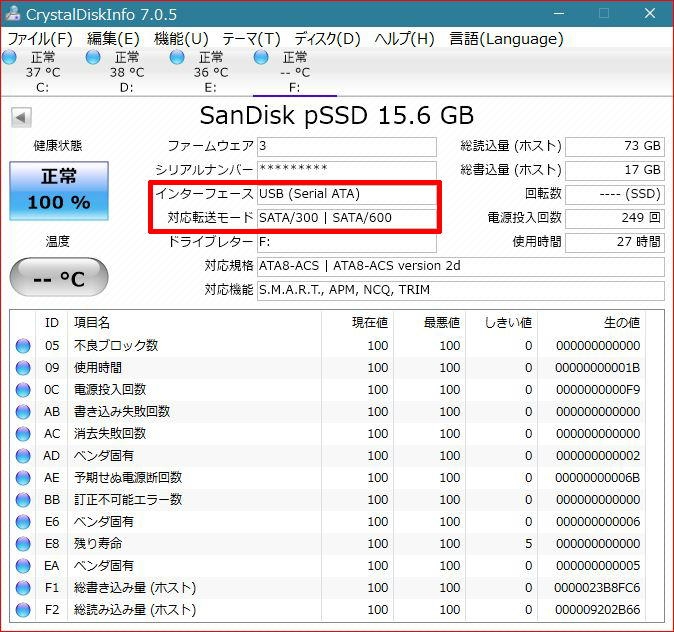The width and height of the screenshot is (674, 632).
Task: Select the 不良ブロック数 attribute name
Action: [116, 346]
